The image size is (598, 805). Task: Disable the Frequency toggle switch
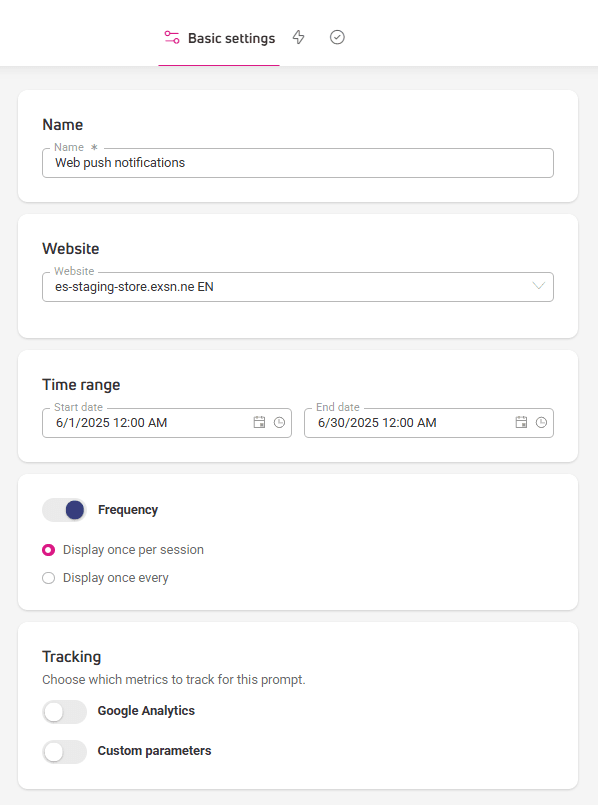(64, 510)
